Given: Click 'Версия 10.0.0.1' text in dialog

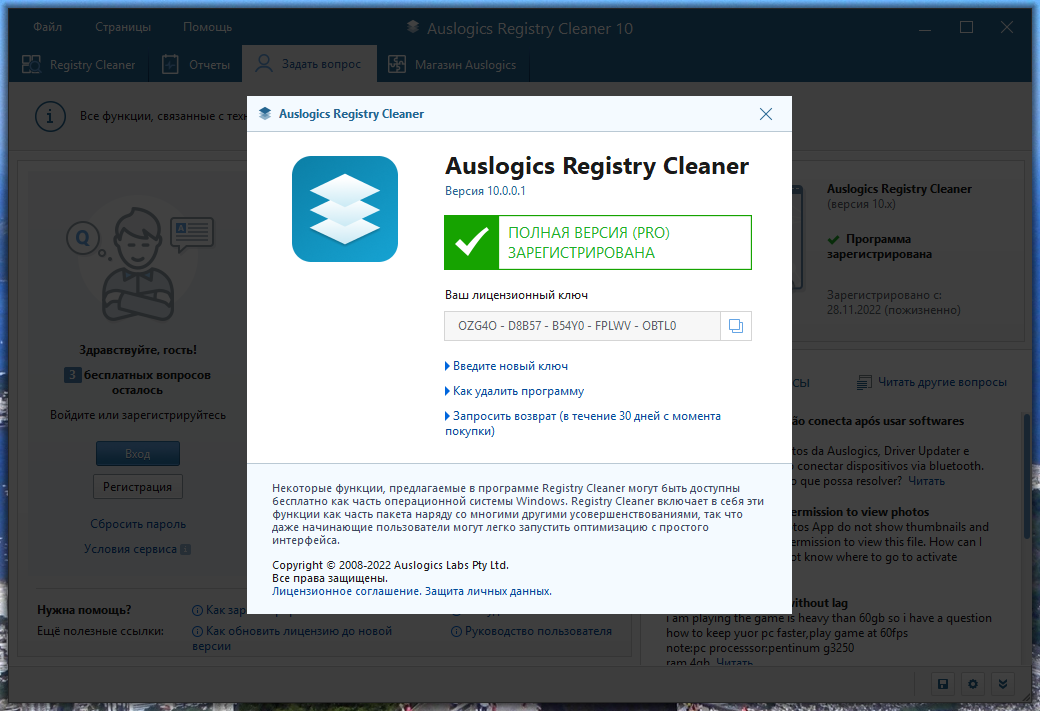Looking at the screenshot, I should tap(485, 191).
